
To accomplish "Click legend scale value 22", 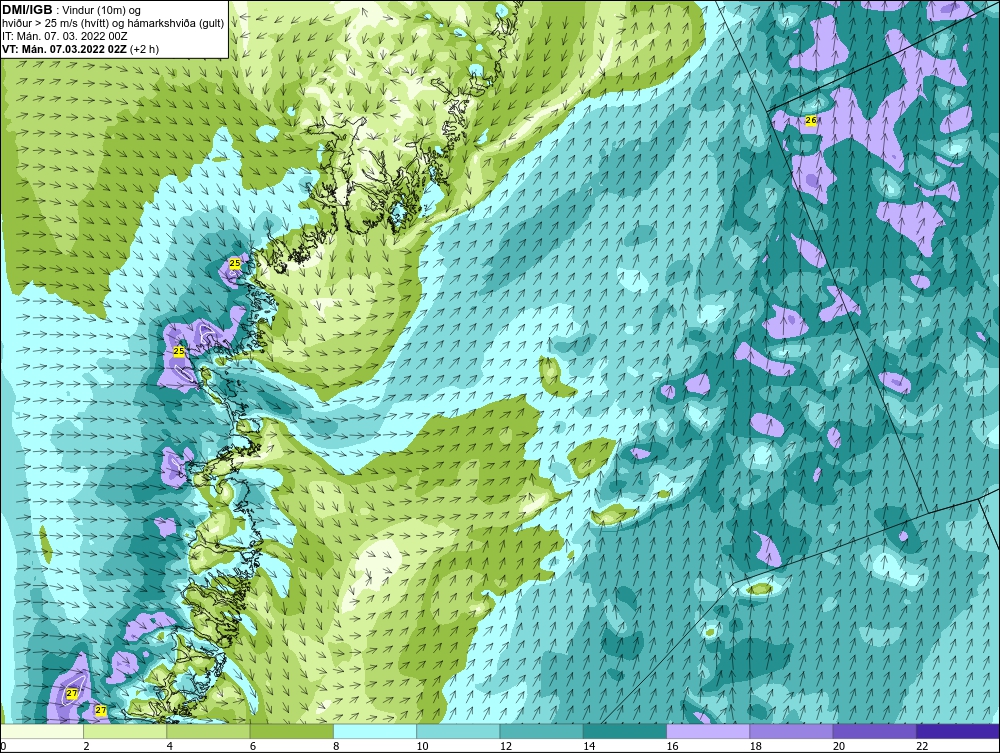I will tap(922, 747).
